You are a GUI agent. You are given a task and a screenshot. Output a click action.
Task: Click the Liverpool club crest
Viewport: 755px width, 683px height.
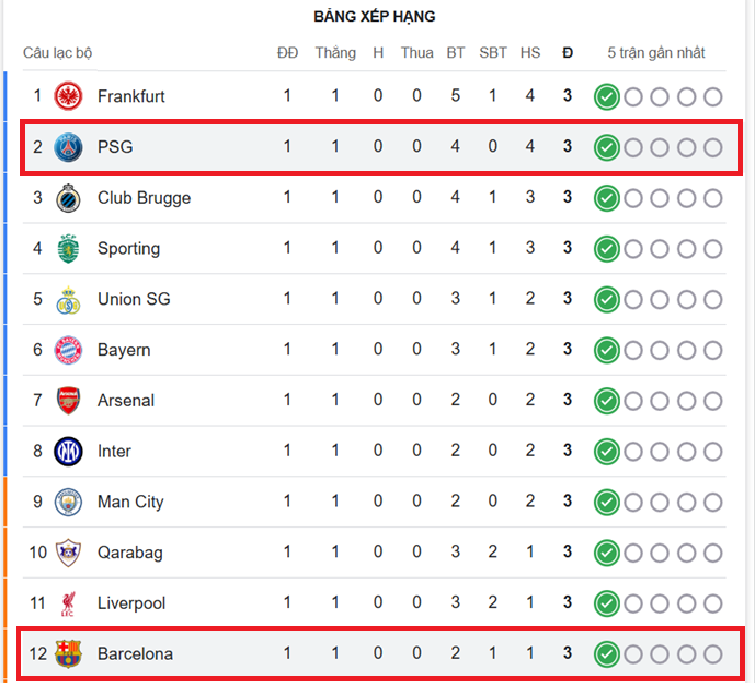point(68,603)
